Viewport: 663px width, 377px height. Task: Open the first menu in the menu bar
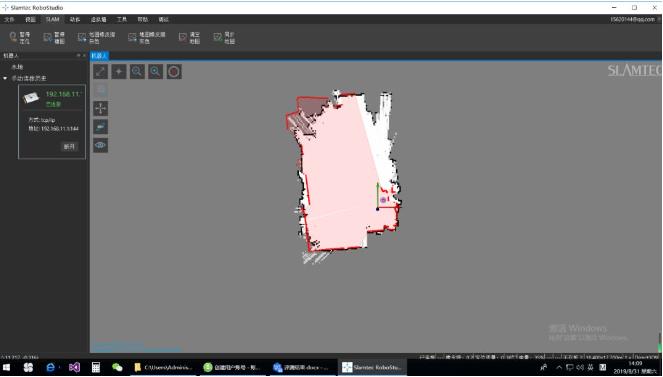point(9,19)
